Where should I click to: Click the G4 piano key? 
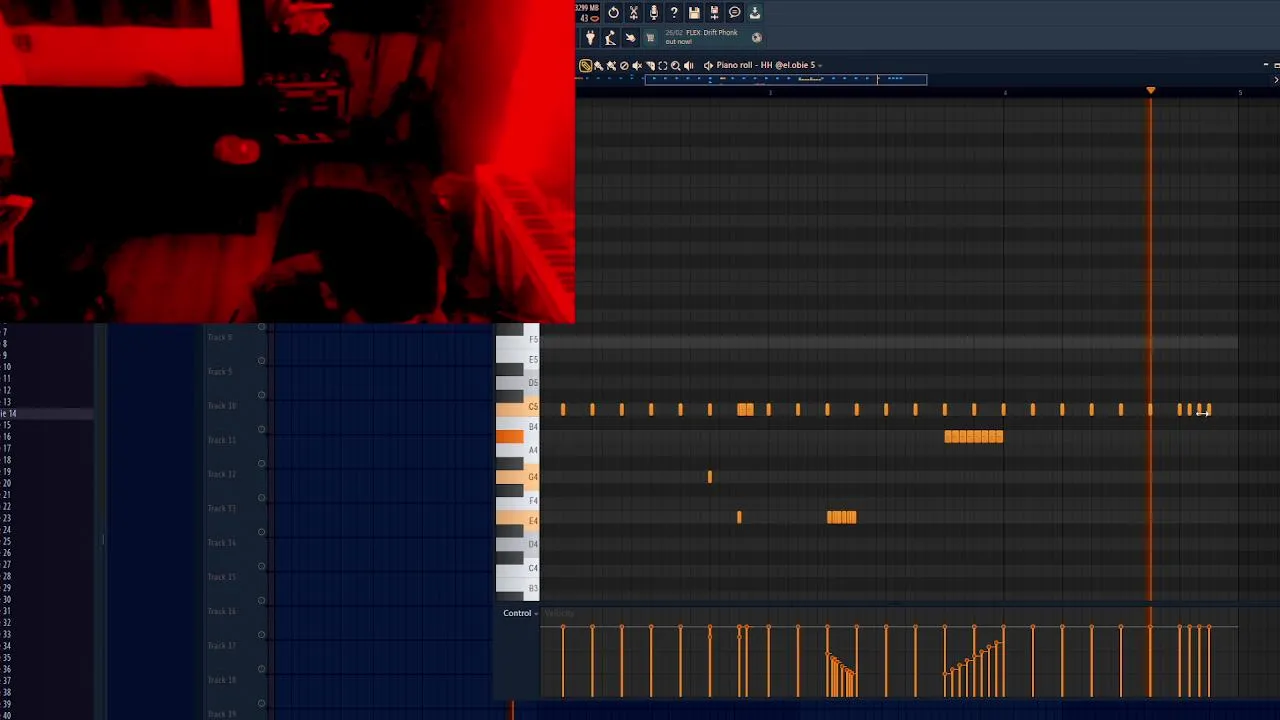(x=517, y=477)
